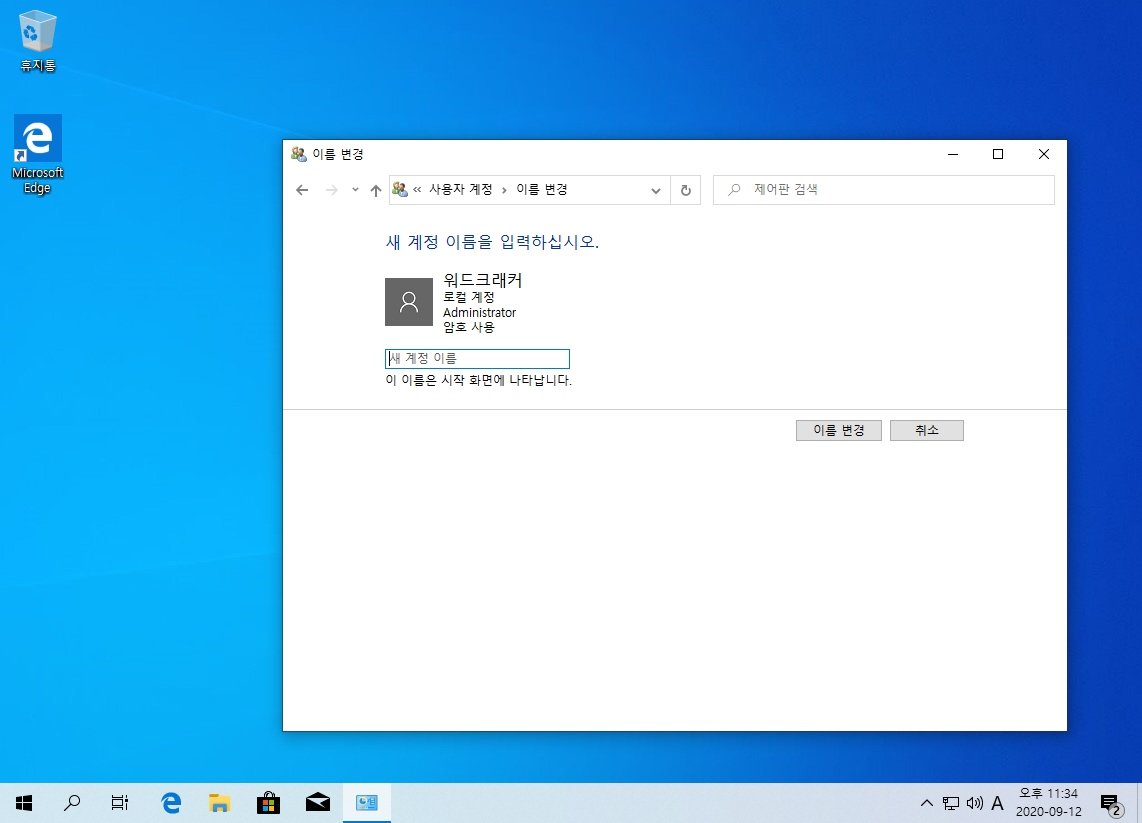Click the 이름 변경 rename button
Image resolution: width=1142 pixels, height=823 pixels.
coord(838,430)
